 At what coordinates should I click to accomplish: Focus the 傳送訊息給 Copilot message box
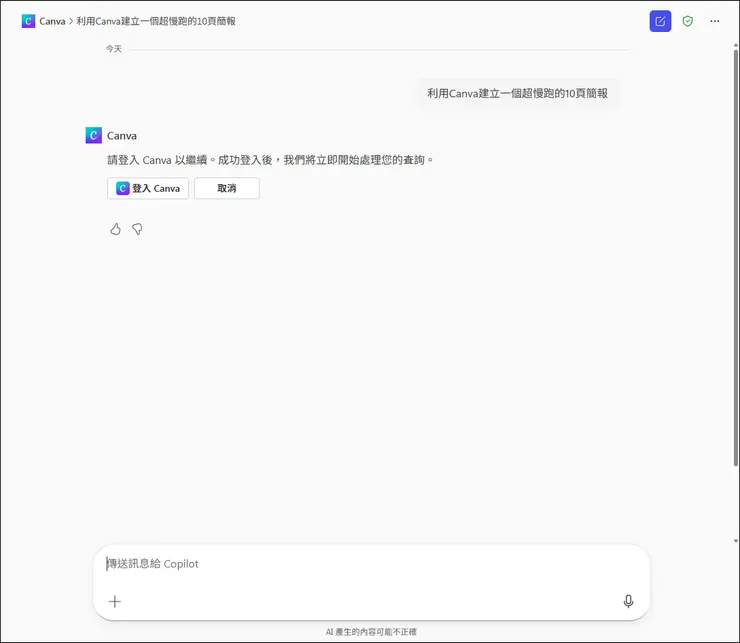point(371,564)
